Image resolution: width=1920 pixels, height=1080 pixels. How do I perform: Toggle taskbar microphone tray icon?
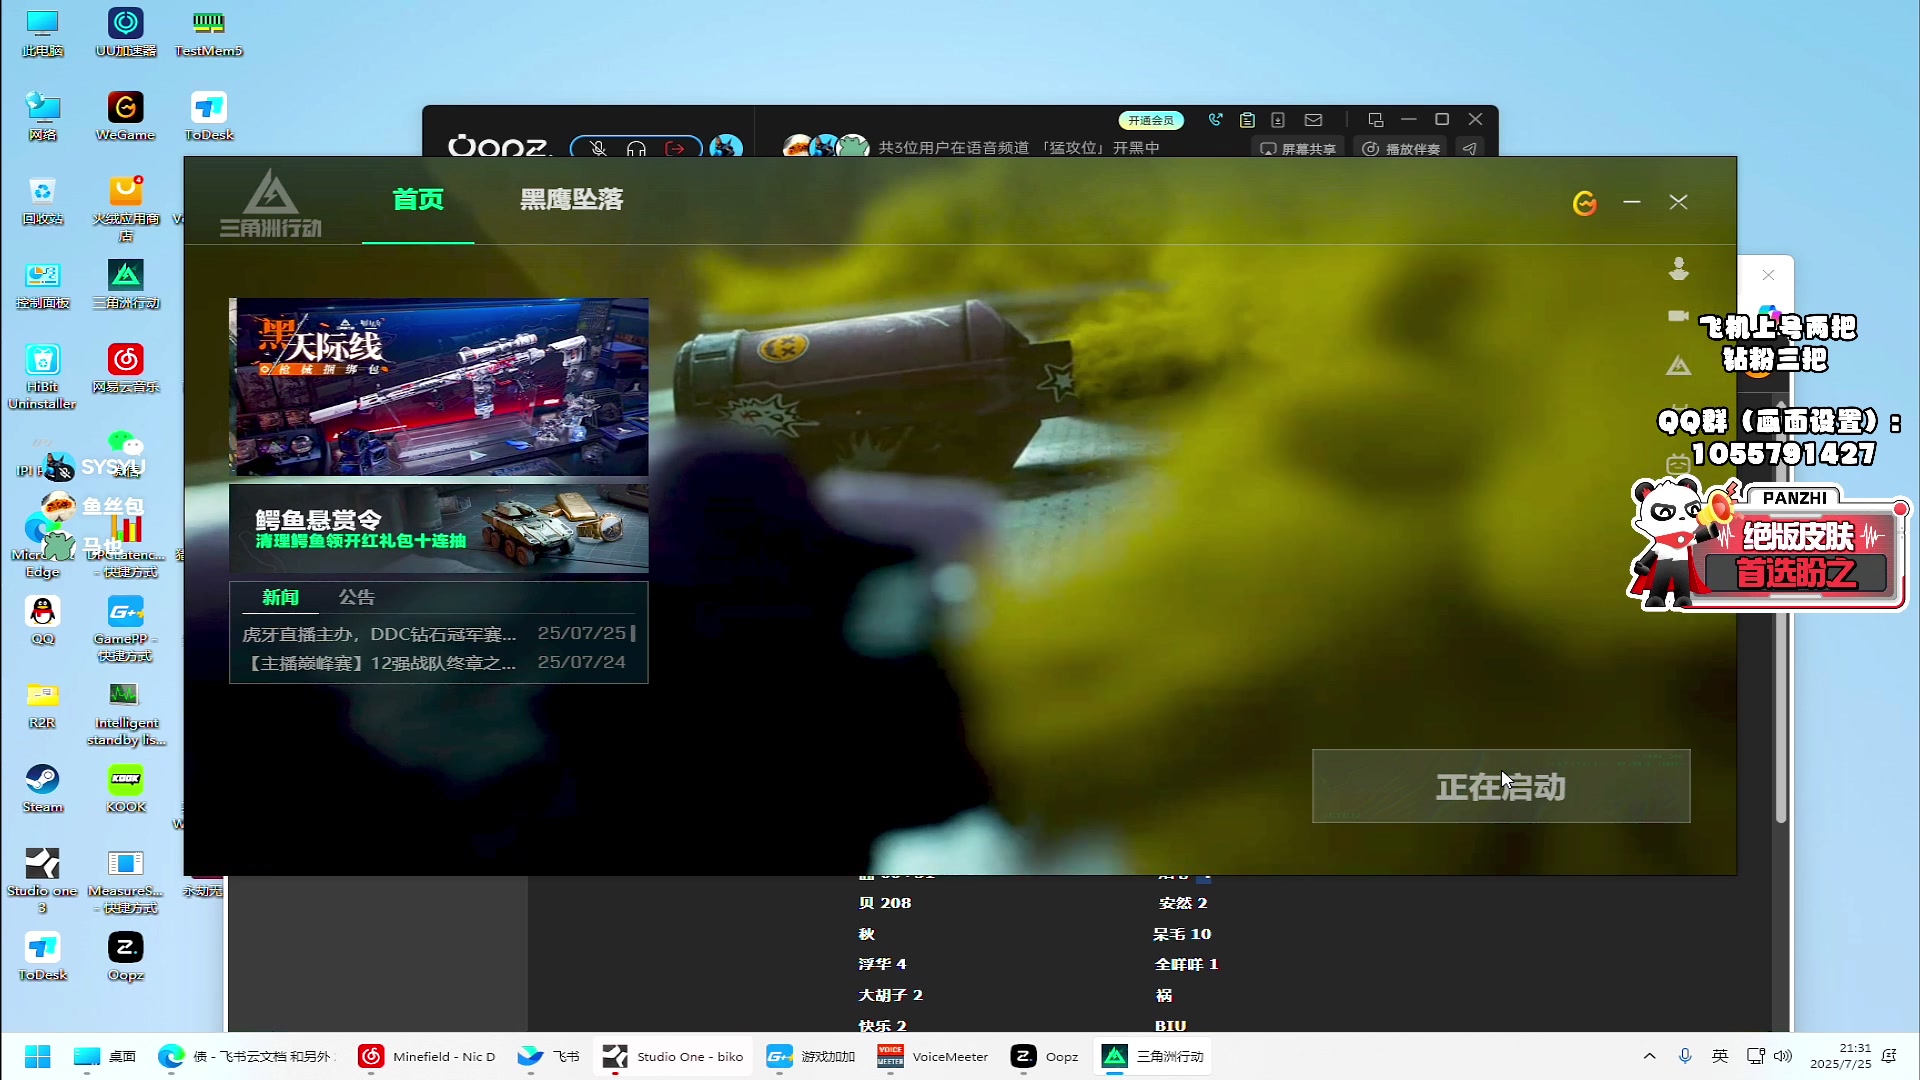pos(1685,1056)
